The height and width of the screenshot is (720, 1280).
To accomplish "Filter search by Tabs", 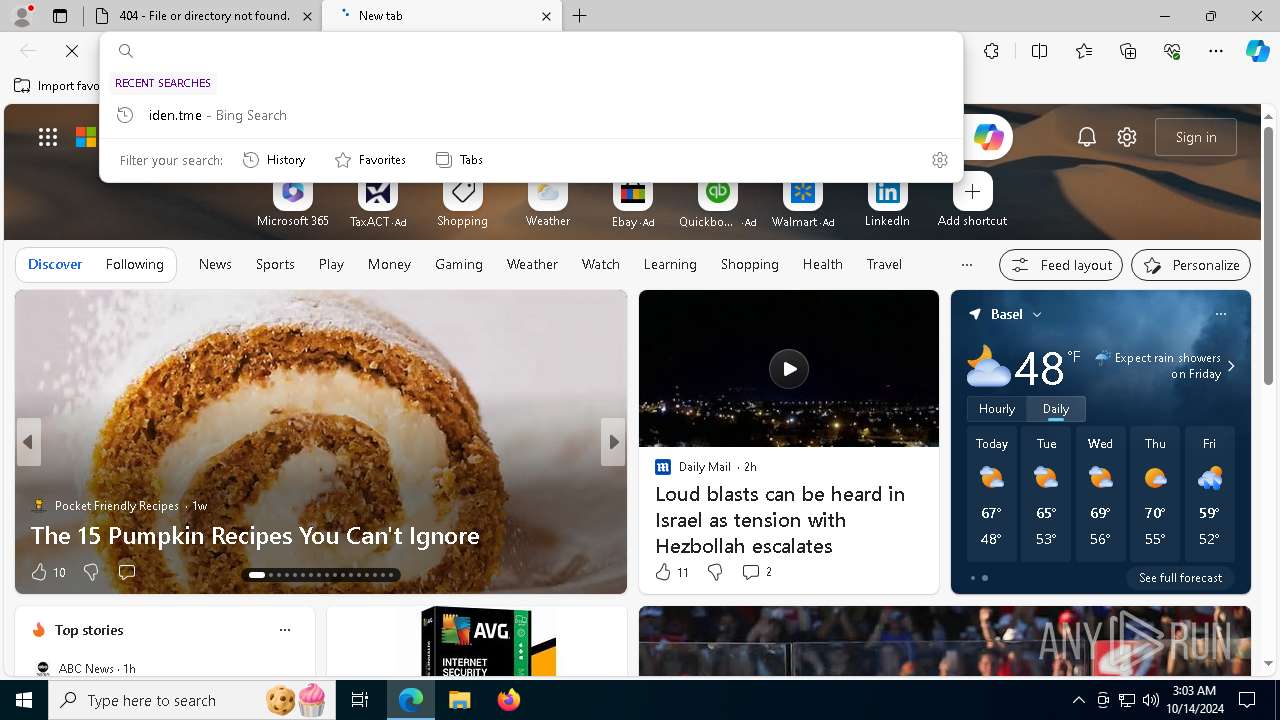I will pos(459,160).
